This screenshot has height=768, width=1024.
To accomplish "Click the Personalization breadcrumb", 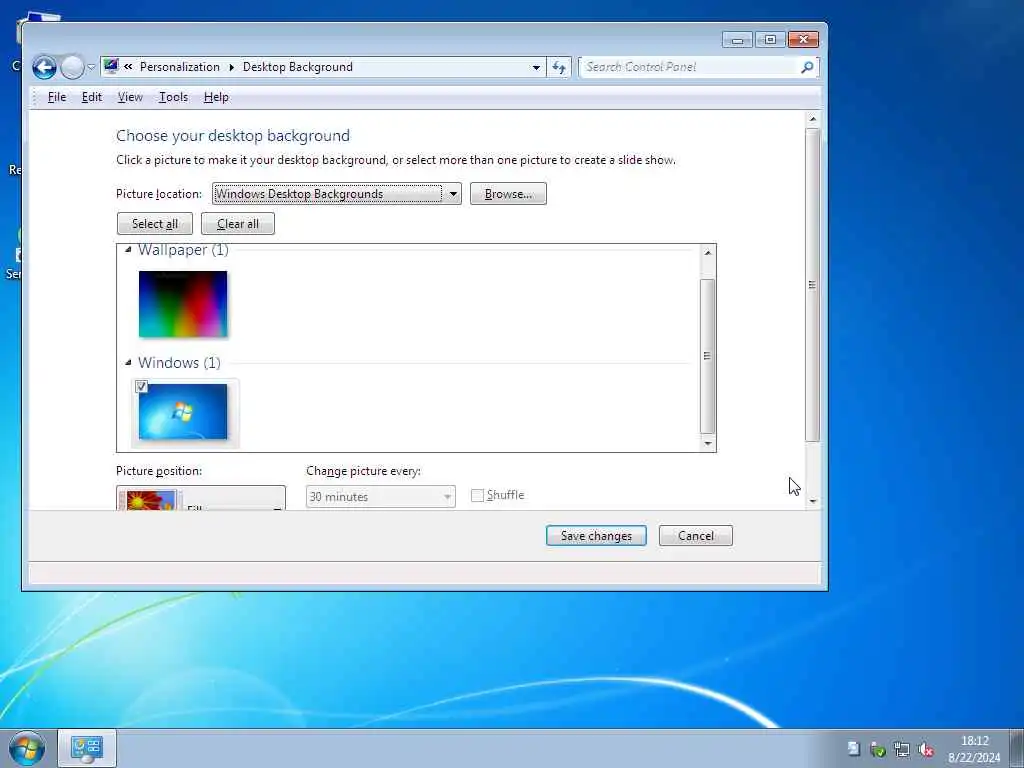I will [180, 67].
